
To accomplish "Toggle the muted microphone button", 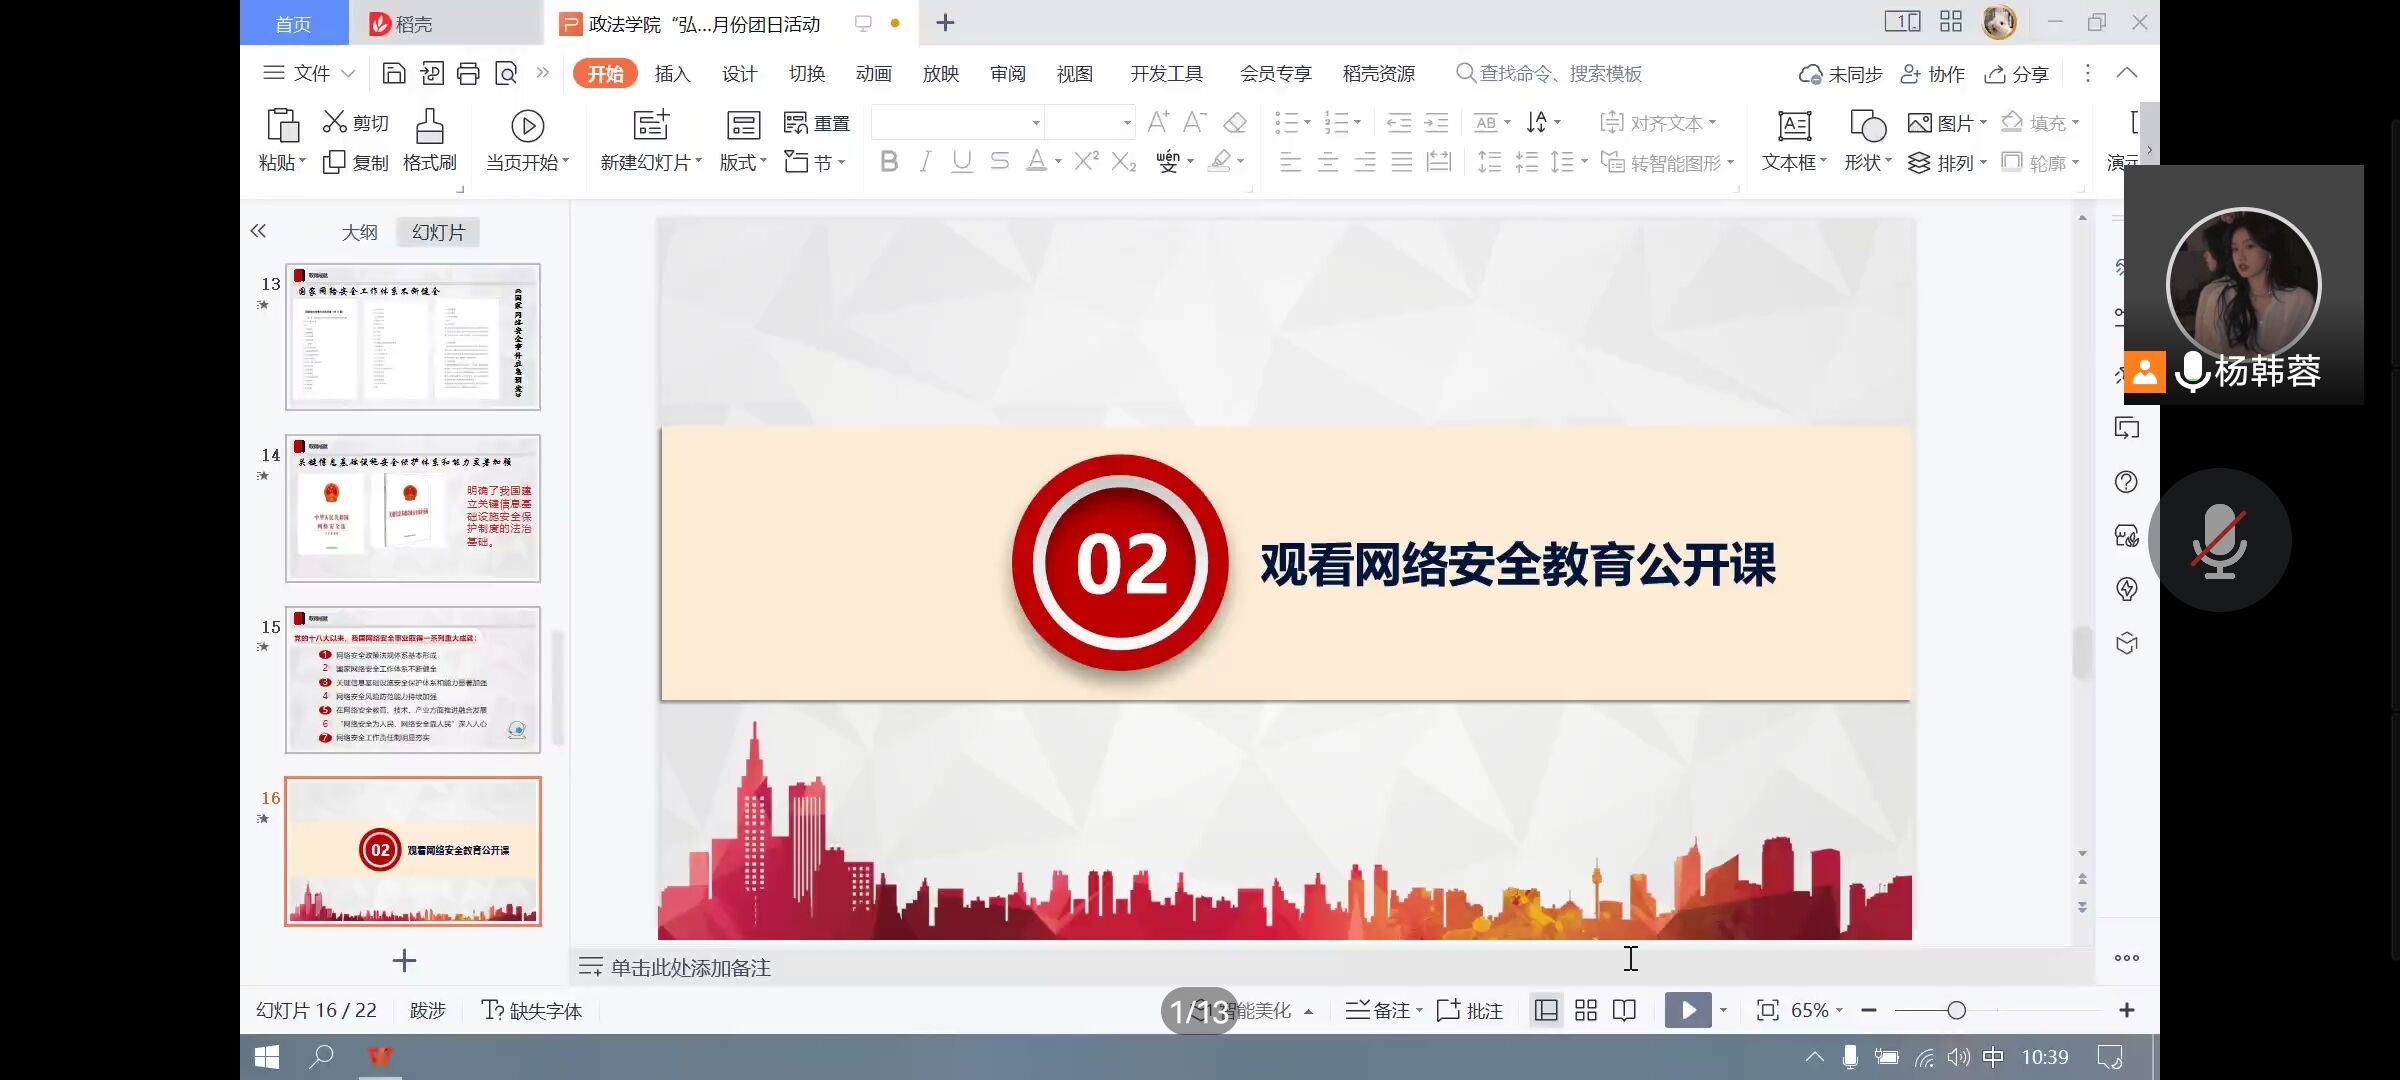I will 2219,540.
